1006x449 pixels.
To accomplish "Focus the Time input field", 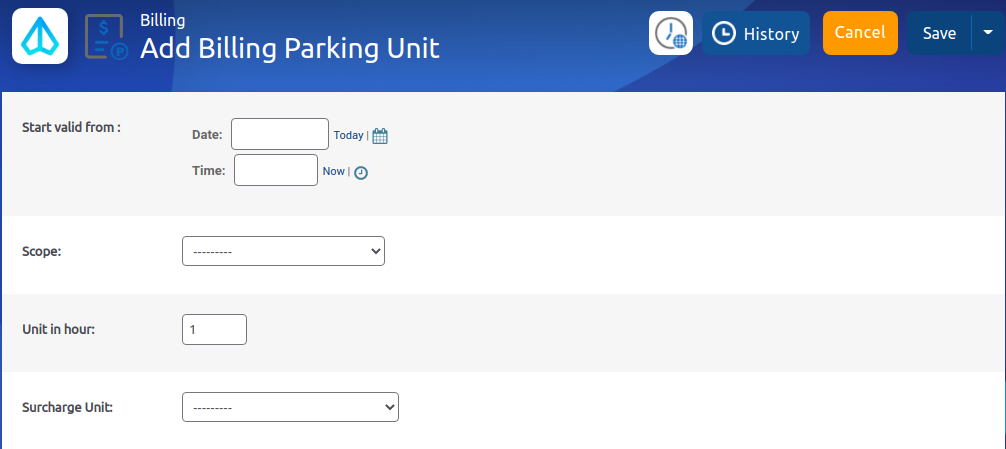I will (276, 170).
